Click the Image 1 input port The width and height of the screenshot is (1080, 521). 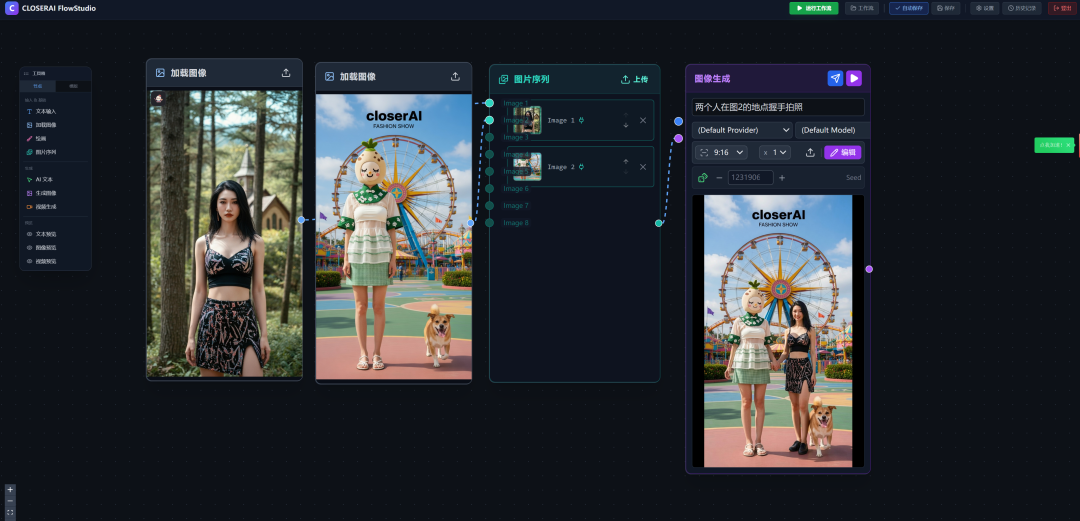tap(489, 103)
